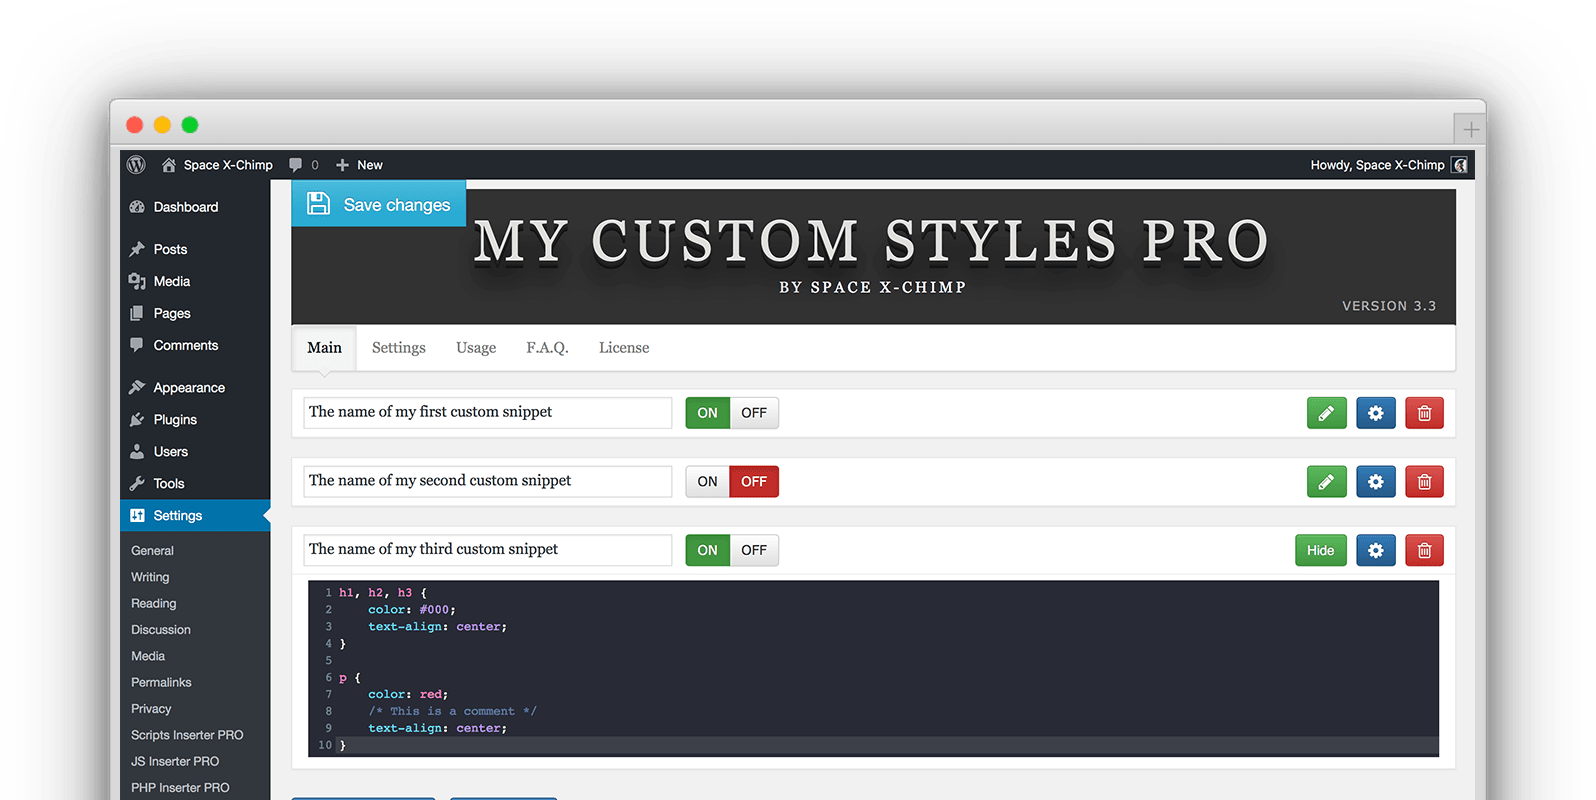This screenshot has height=800, width=1596.
Task: Open the New content menu in admin bar
Action: click(359, 165)
